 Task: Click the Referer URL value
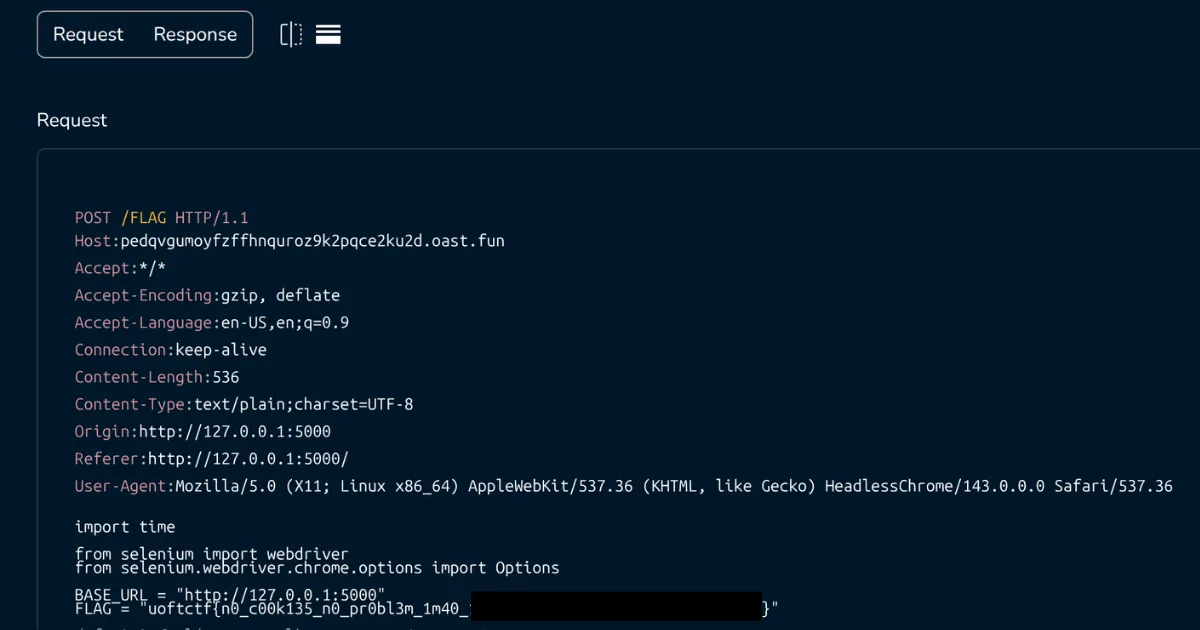[x=248, y=459]
